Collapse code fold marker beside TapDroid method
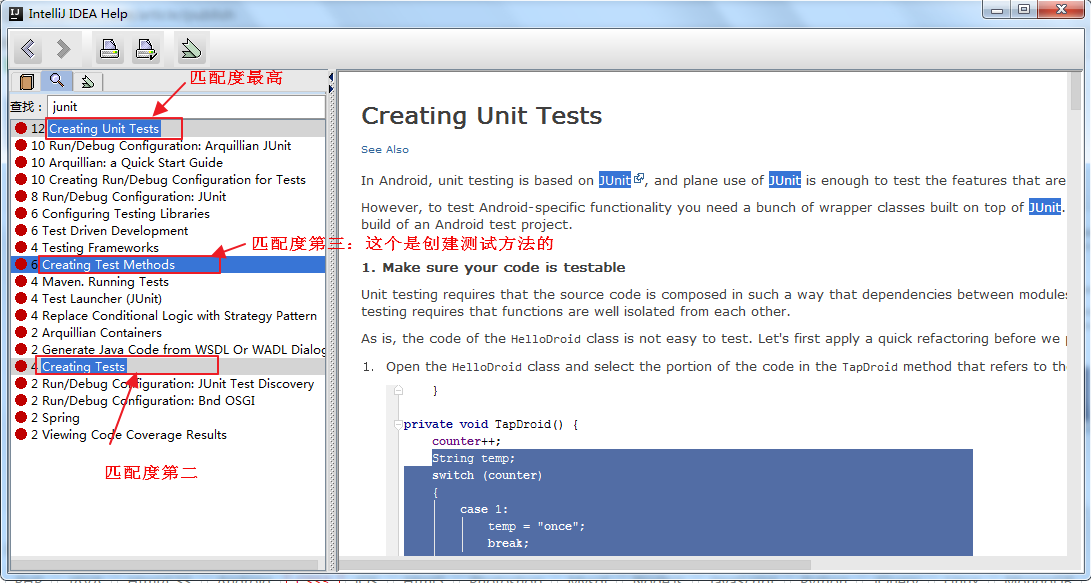 pyautogui.click(x=398, y=424)
